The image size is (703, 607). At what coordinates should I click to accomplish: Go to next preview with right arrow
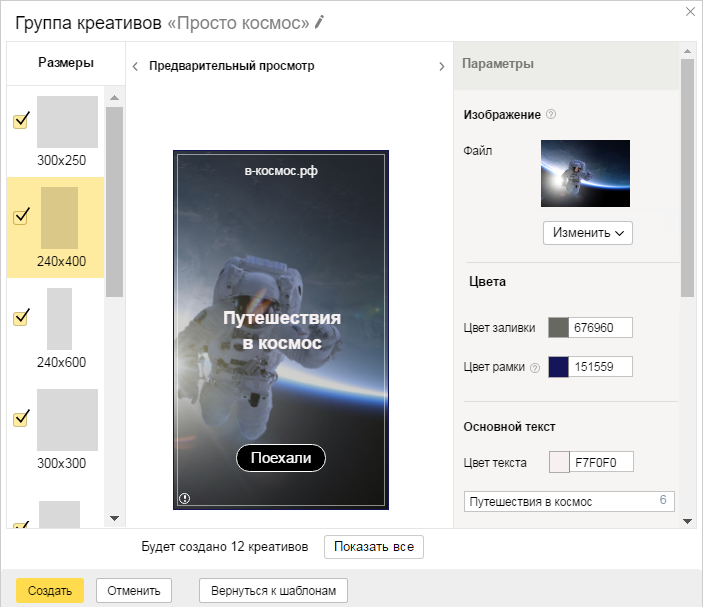(442, 66)
